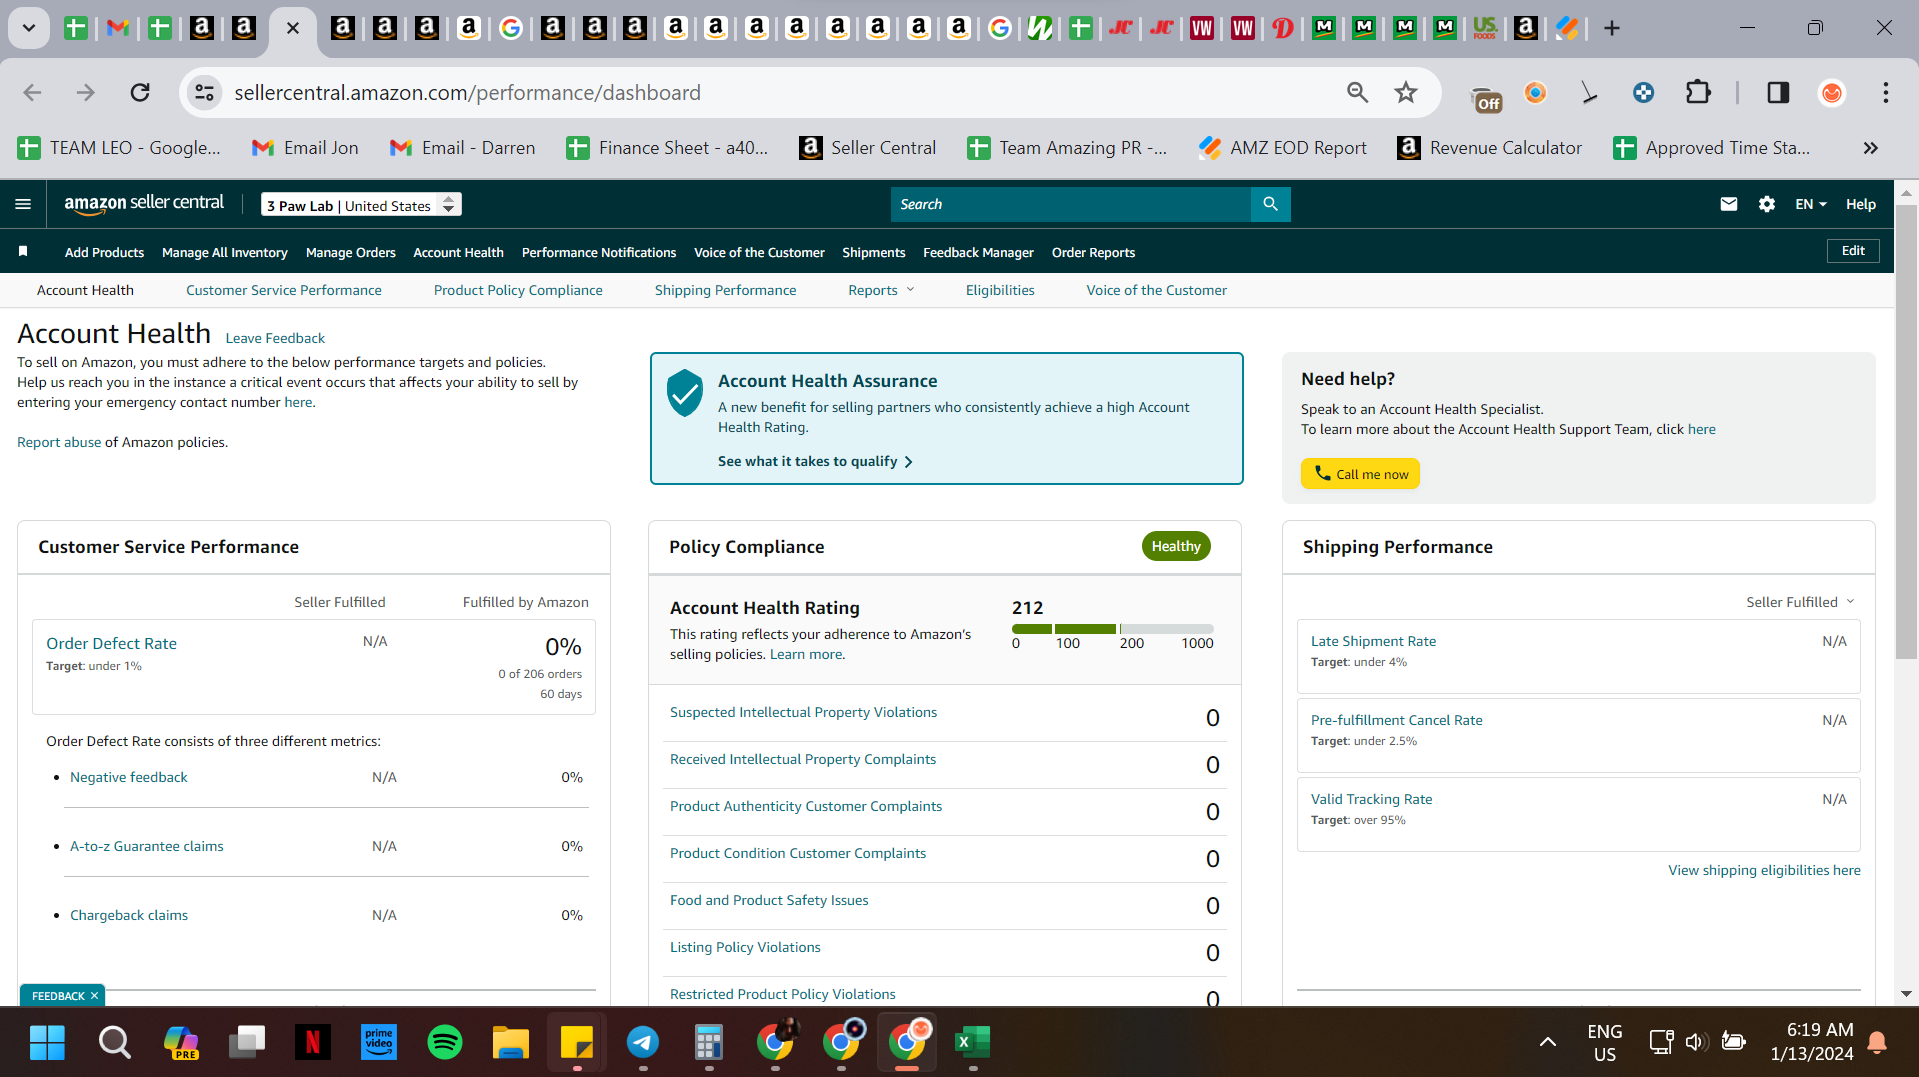Close the FEEDBACK tab with its X
1919x1077 pixels.
coord(94,996)
